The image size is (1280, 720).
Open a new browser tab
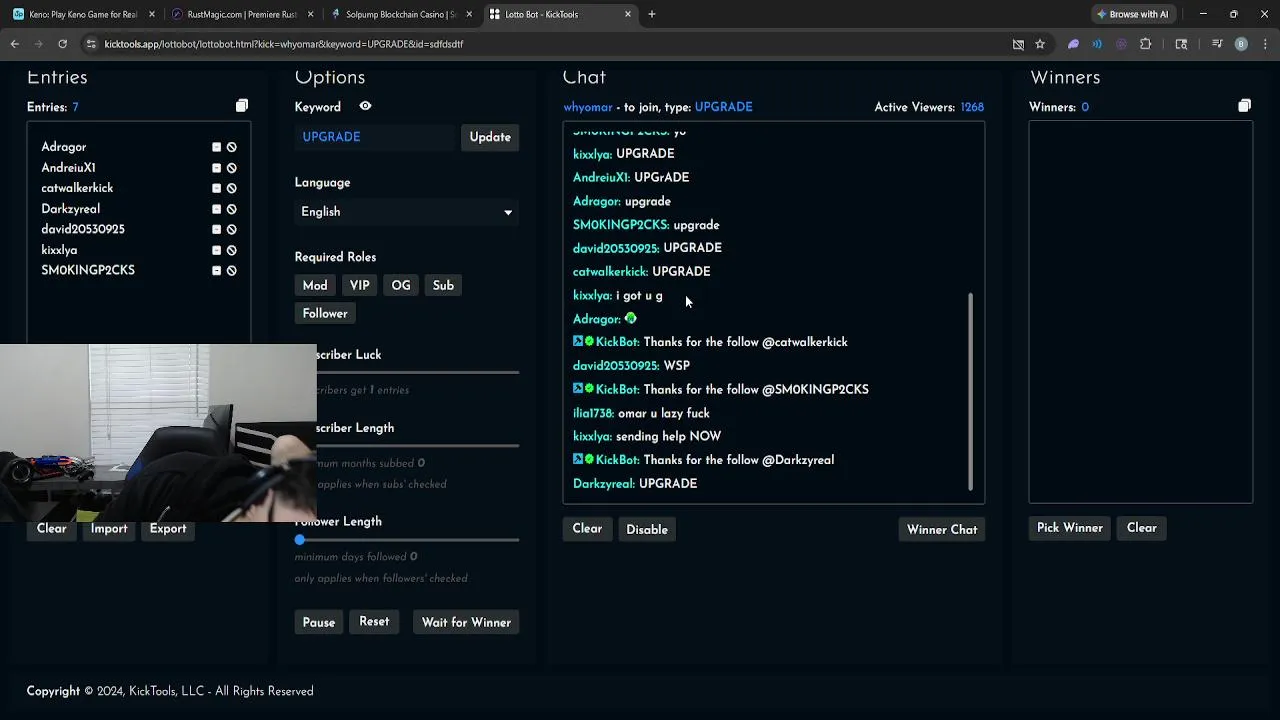pyautogui.click(x=652, y=14)
